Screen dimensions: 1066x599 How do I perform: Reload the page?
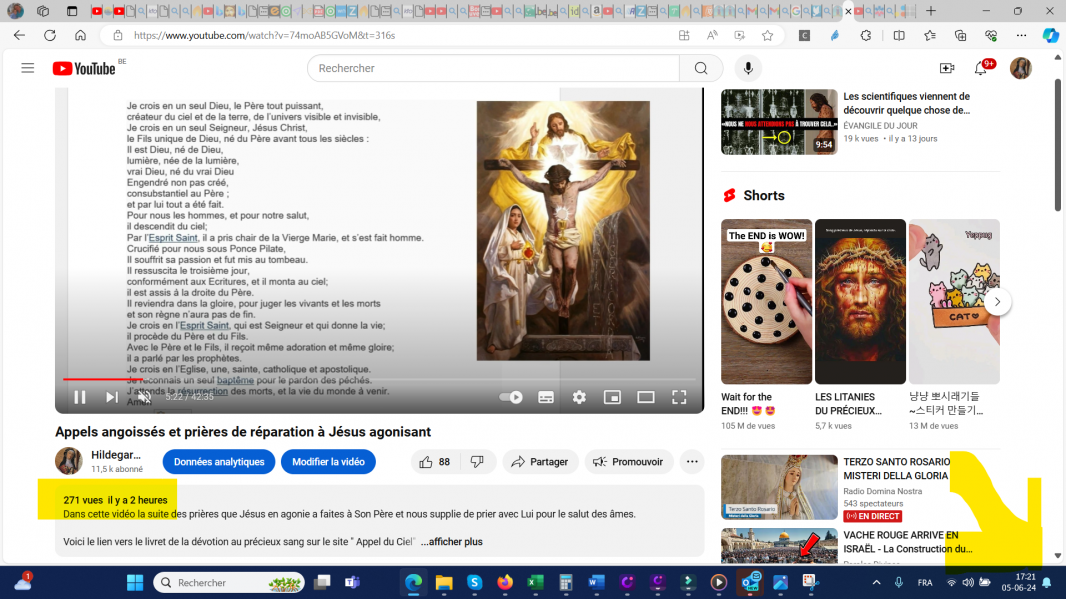(x=50, y=35)
